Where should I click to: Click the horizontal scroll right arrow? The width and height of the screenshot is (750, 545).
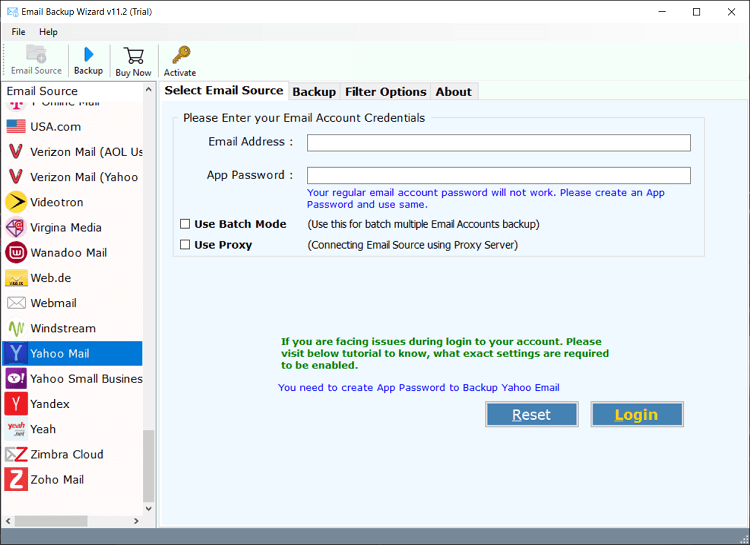click(x=136, y=521)
